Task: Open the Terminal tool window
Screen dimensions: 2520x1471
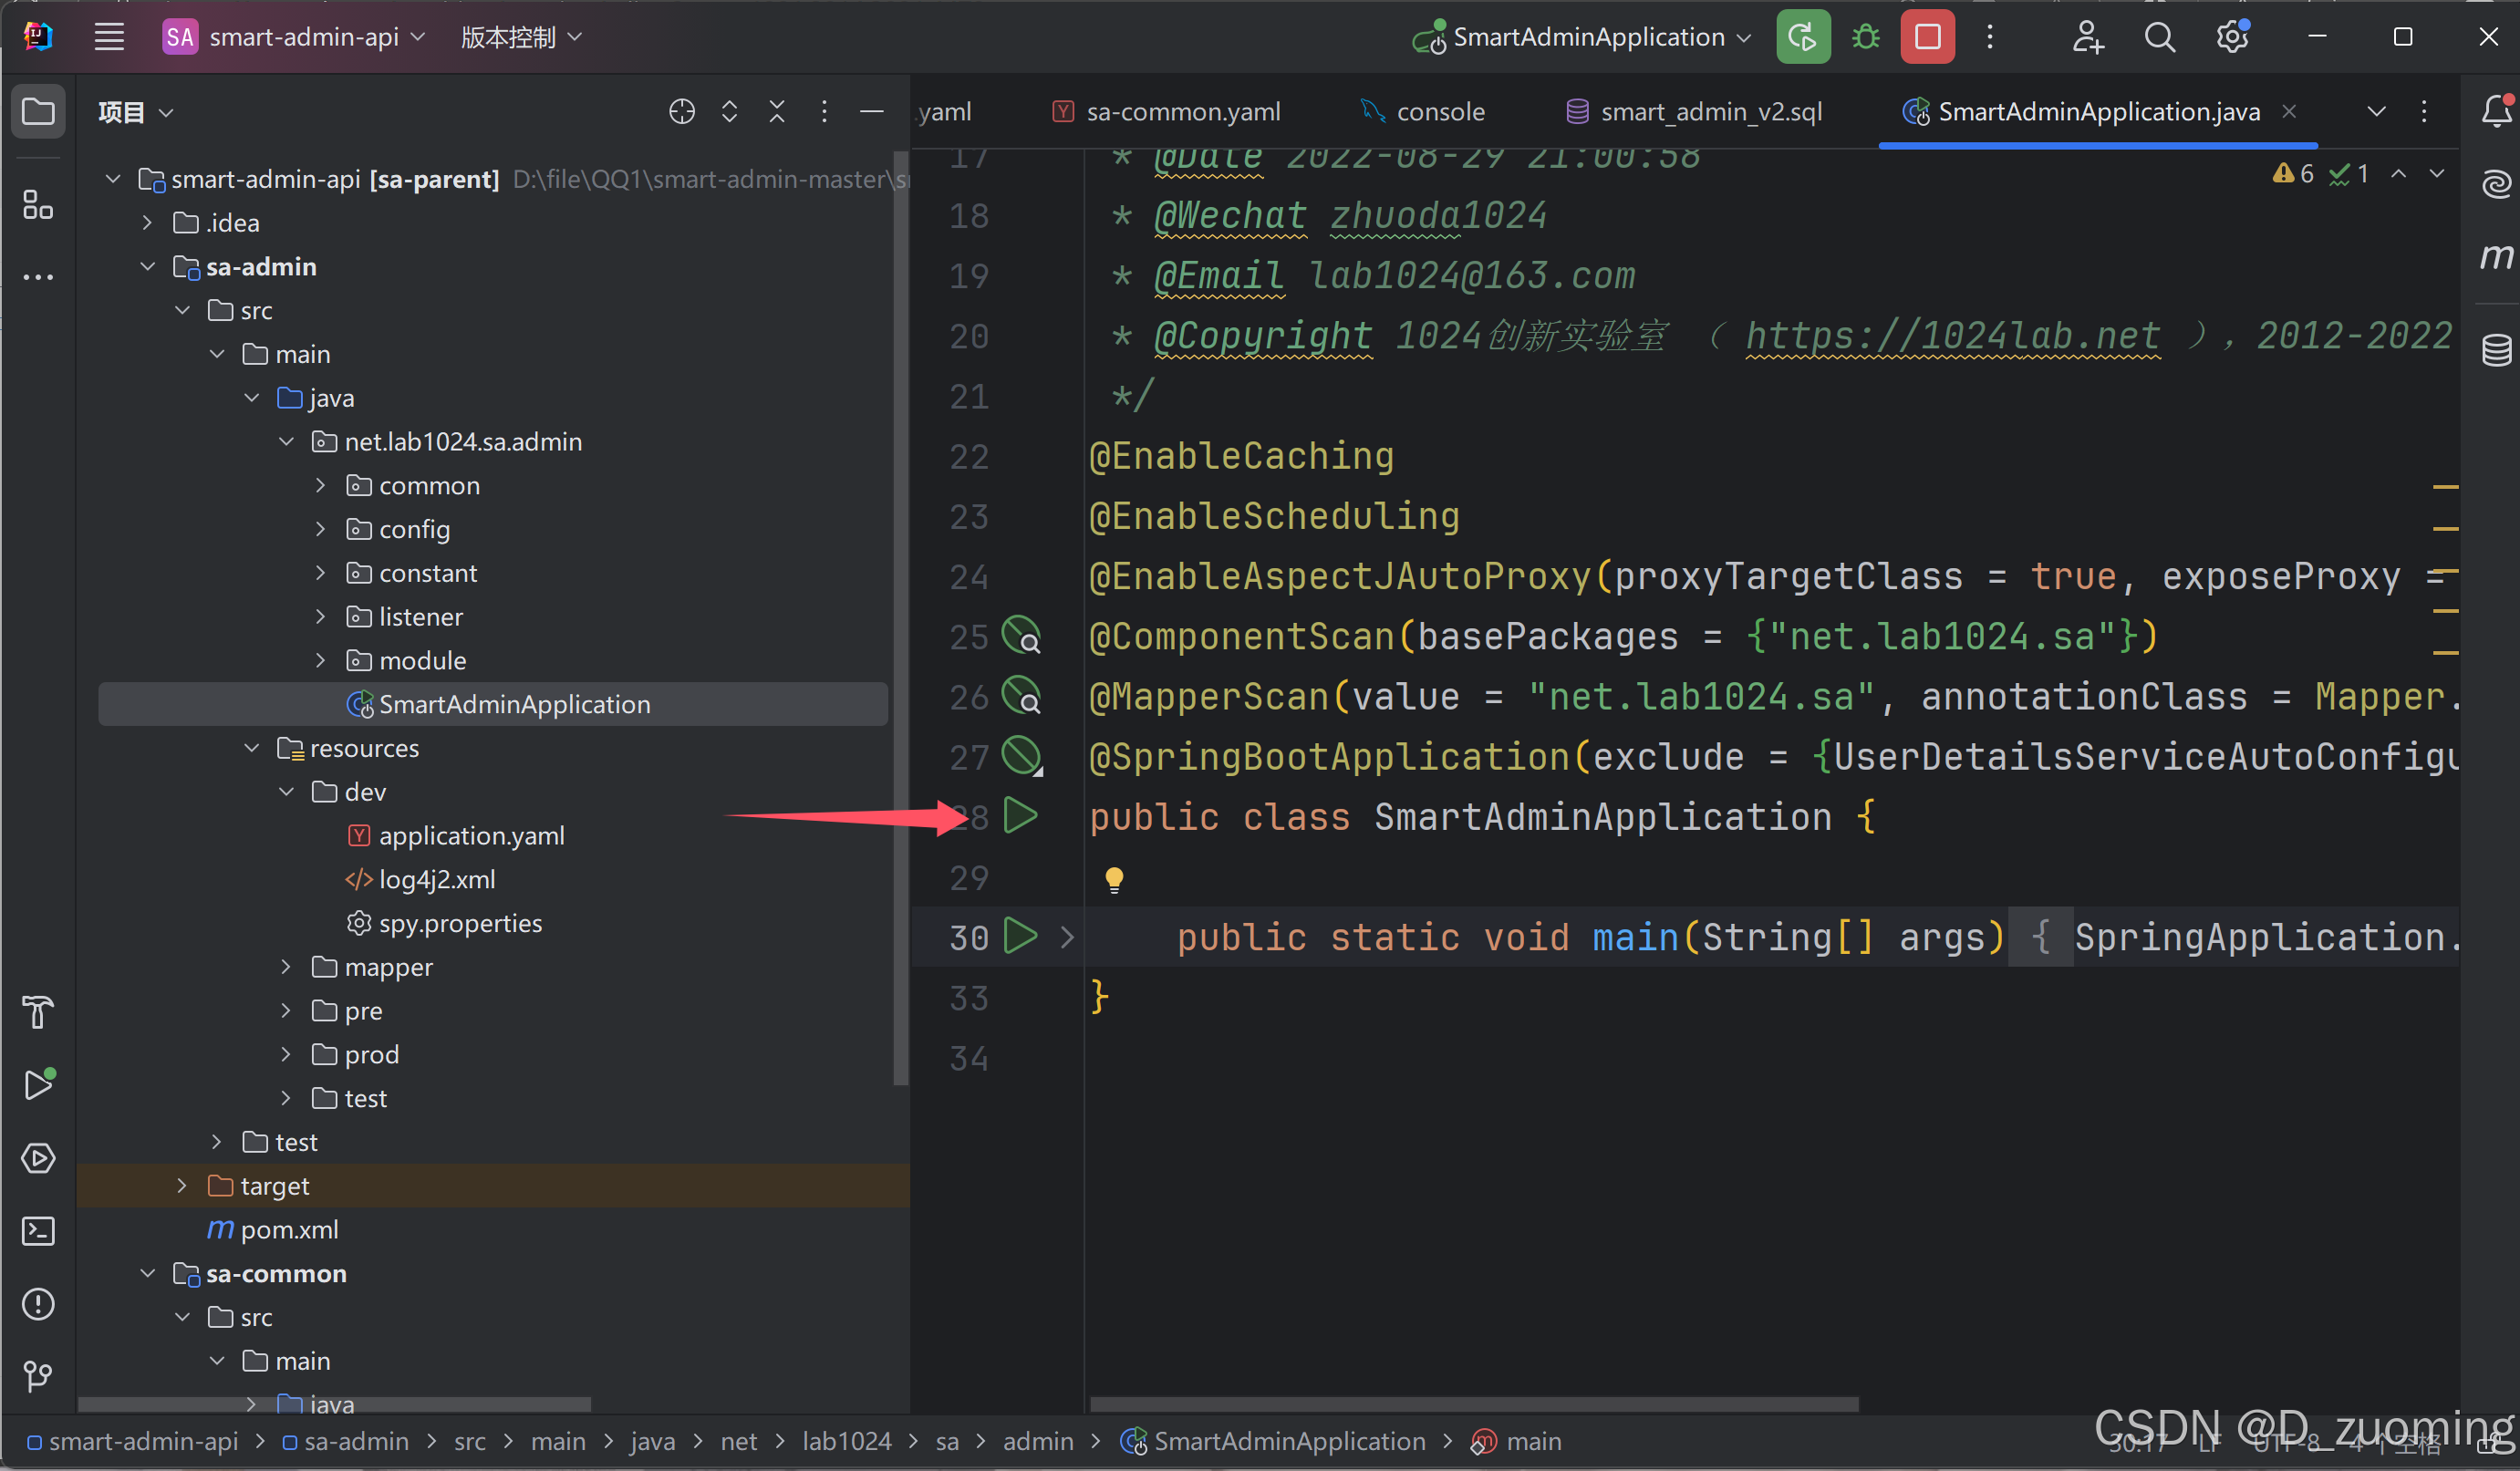Action: (38, 1231)
